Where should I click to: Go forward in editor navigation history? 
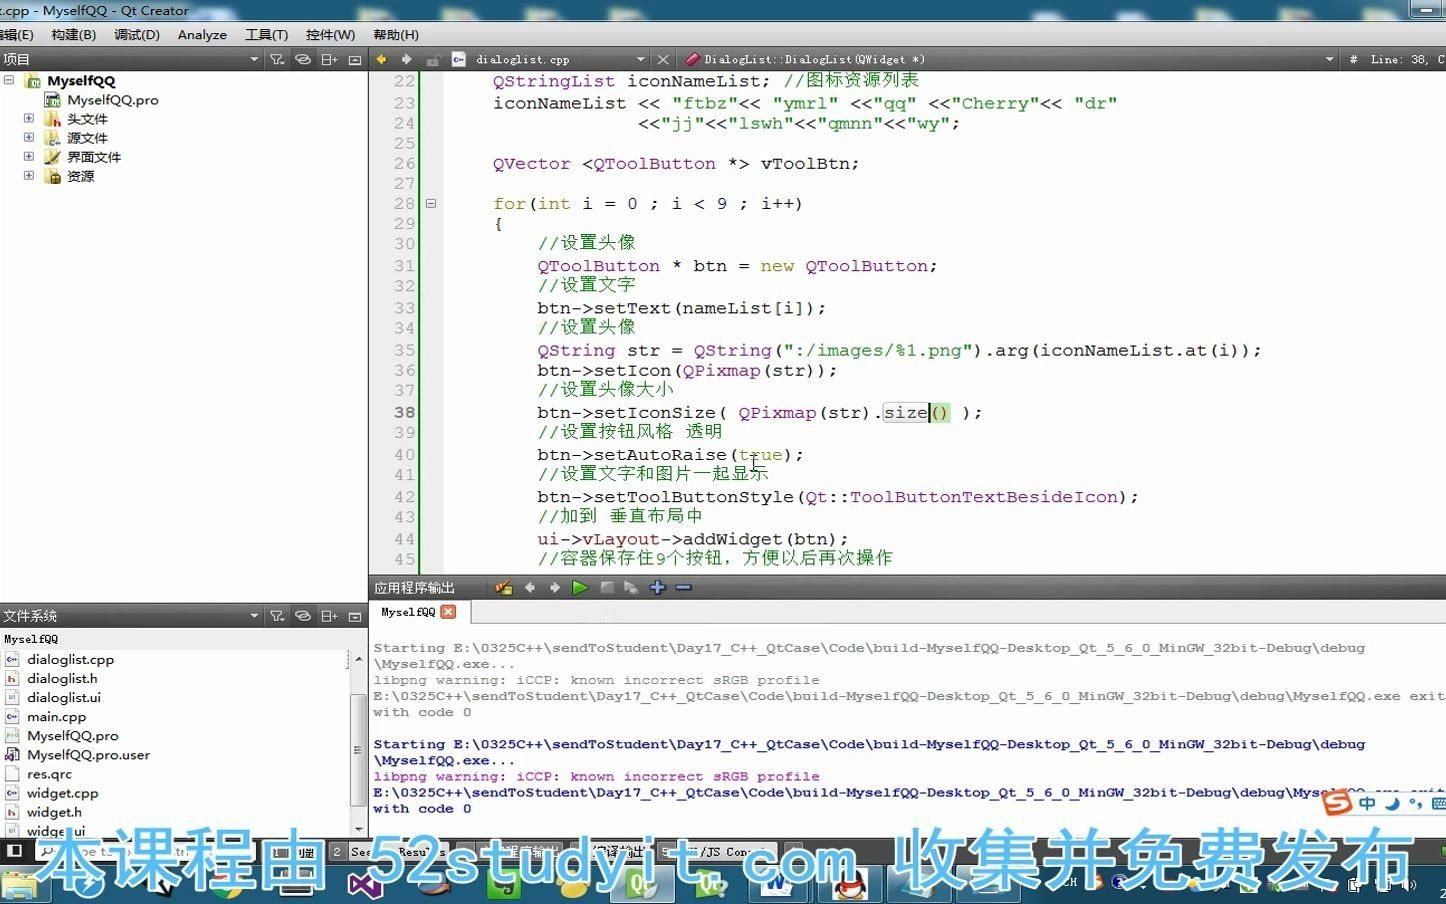pyautogui.click(x=406, y=59)
